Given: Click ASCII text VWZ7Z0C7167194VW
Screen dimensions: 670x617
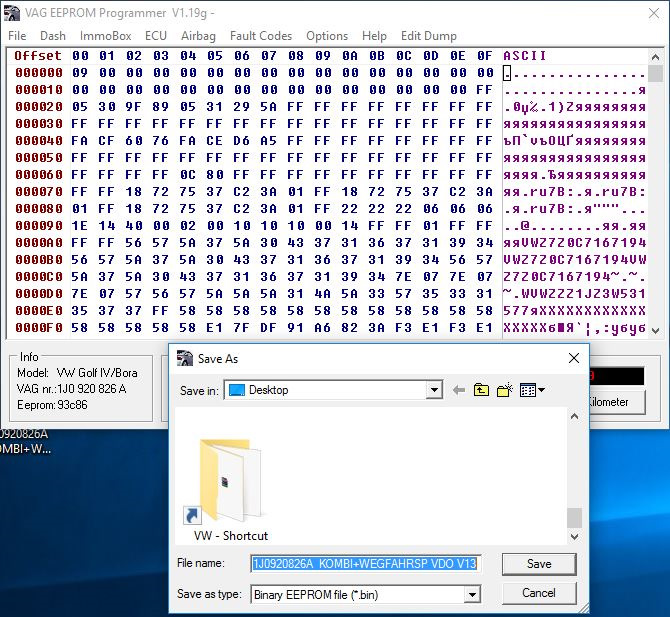Looking at the screenshot, I should coord(575,260).
